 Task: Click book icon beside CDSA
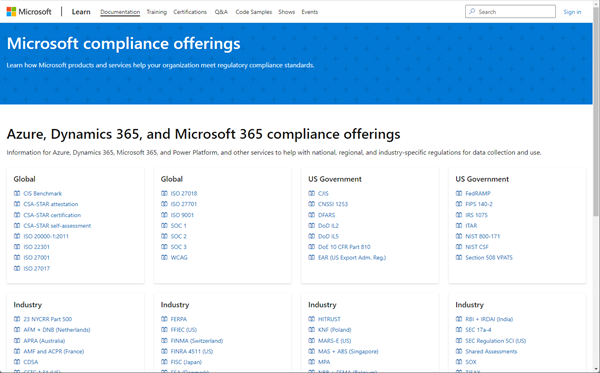(x=17, y=362)
